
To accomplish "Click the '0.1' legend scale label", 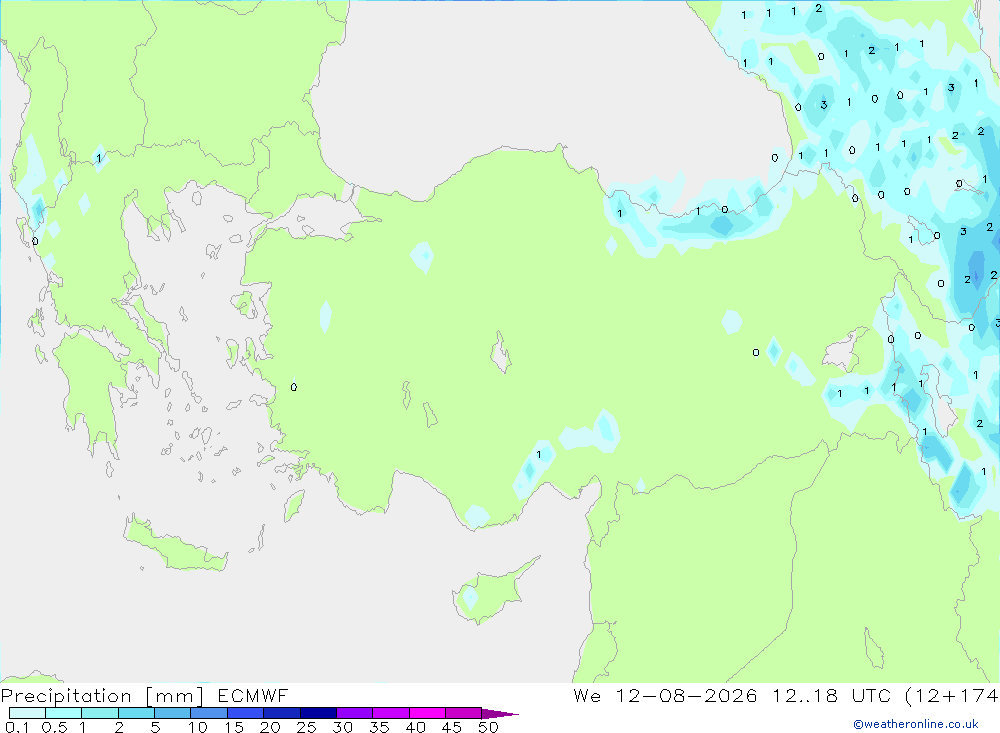I will [x=17, y=727].
